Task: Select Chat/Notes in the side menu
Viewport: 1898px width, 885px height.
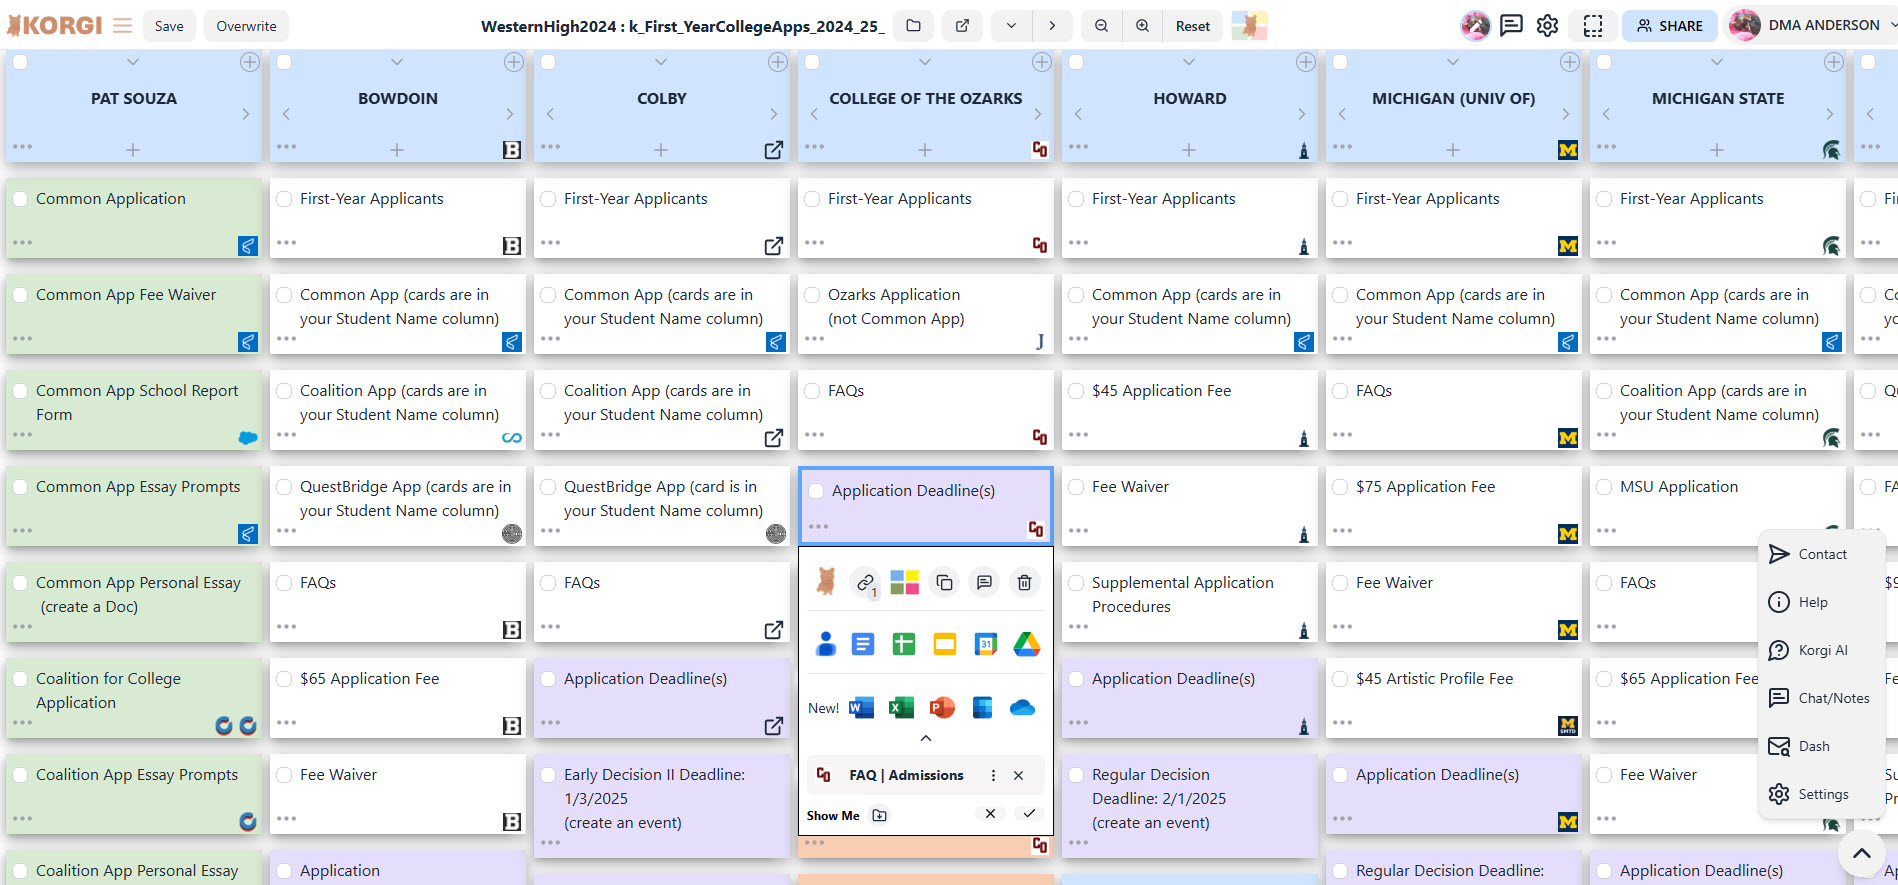Action: pos(1821,698)
